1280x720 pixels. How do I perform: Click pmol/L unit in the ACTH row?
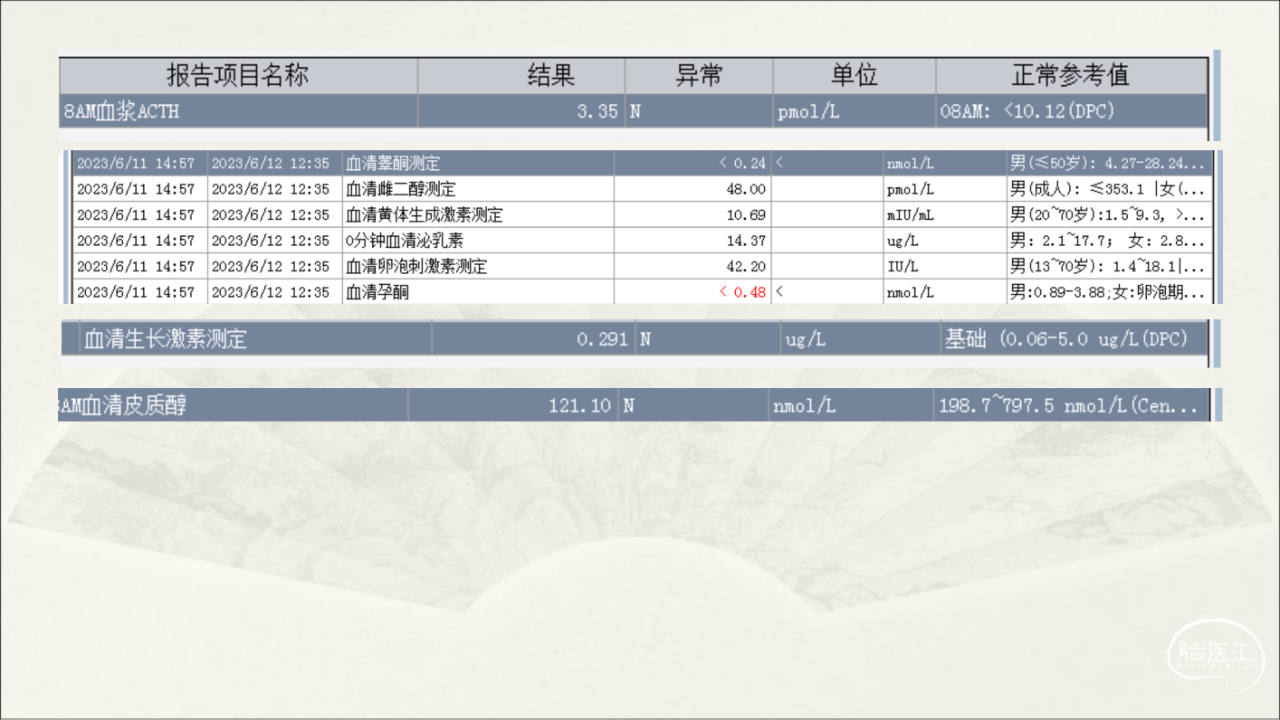(x=809, y=112)
